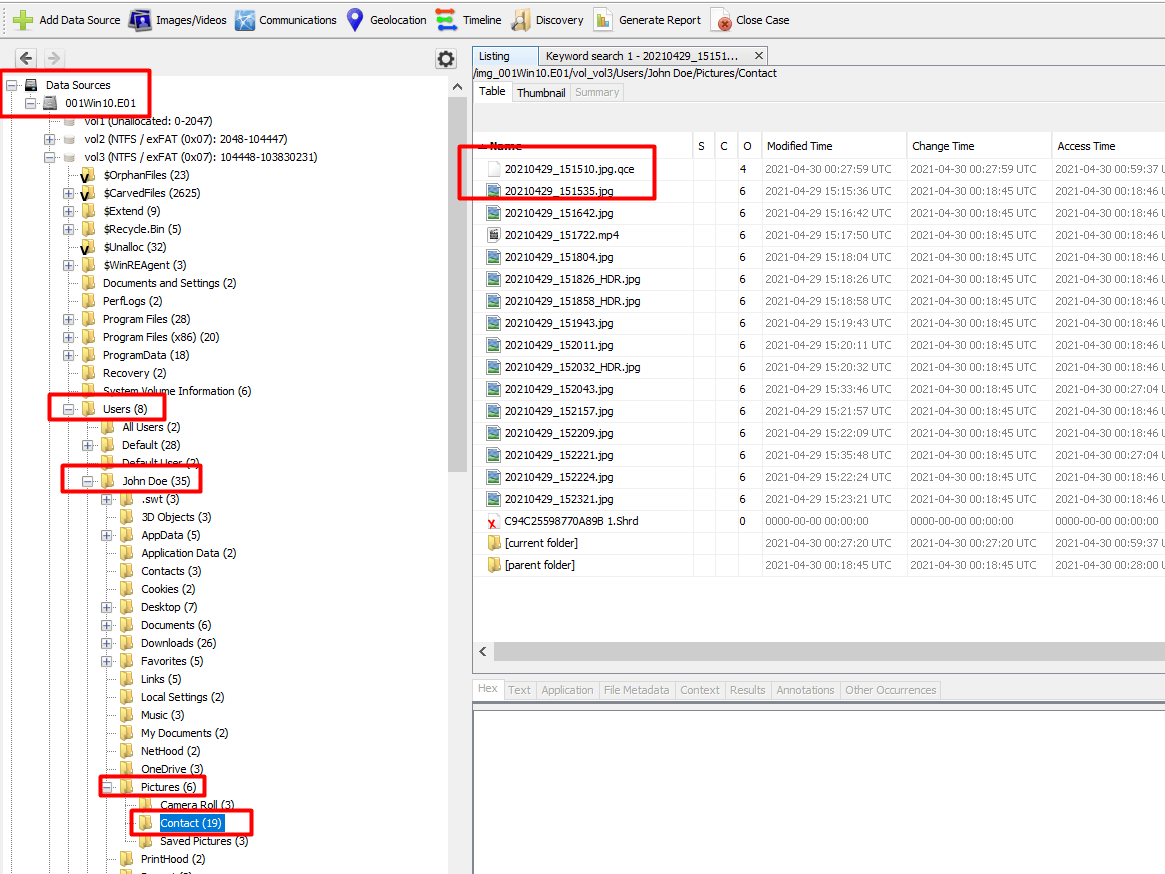Expand the Program Files folder node
This screenshot has width=1165, height=874.
tap(69, 319)
